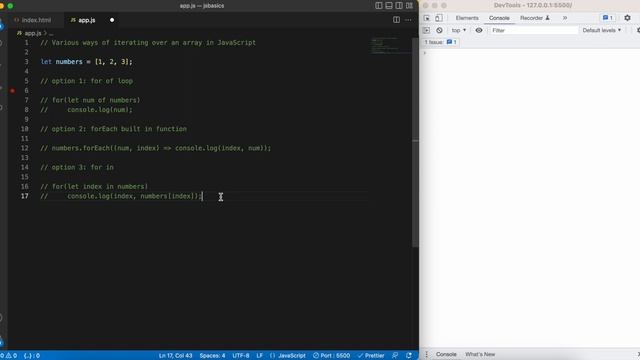Click line number 12 in gutter
640x360 pixels.
25,148
